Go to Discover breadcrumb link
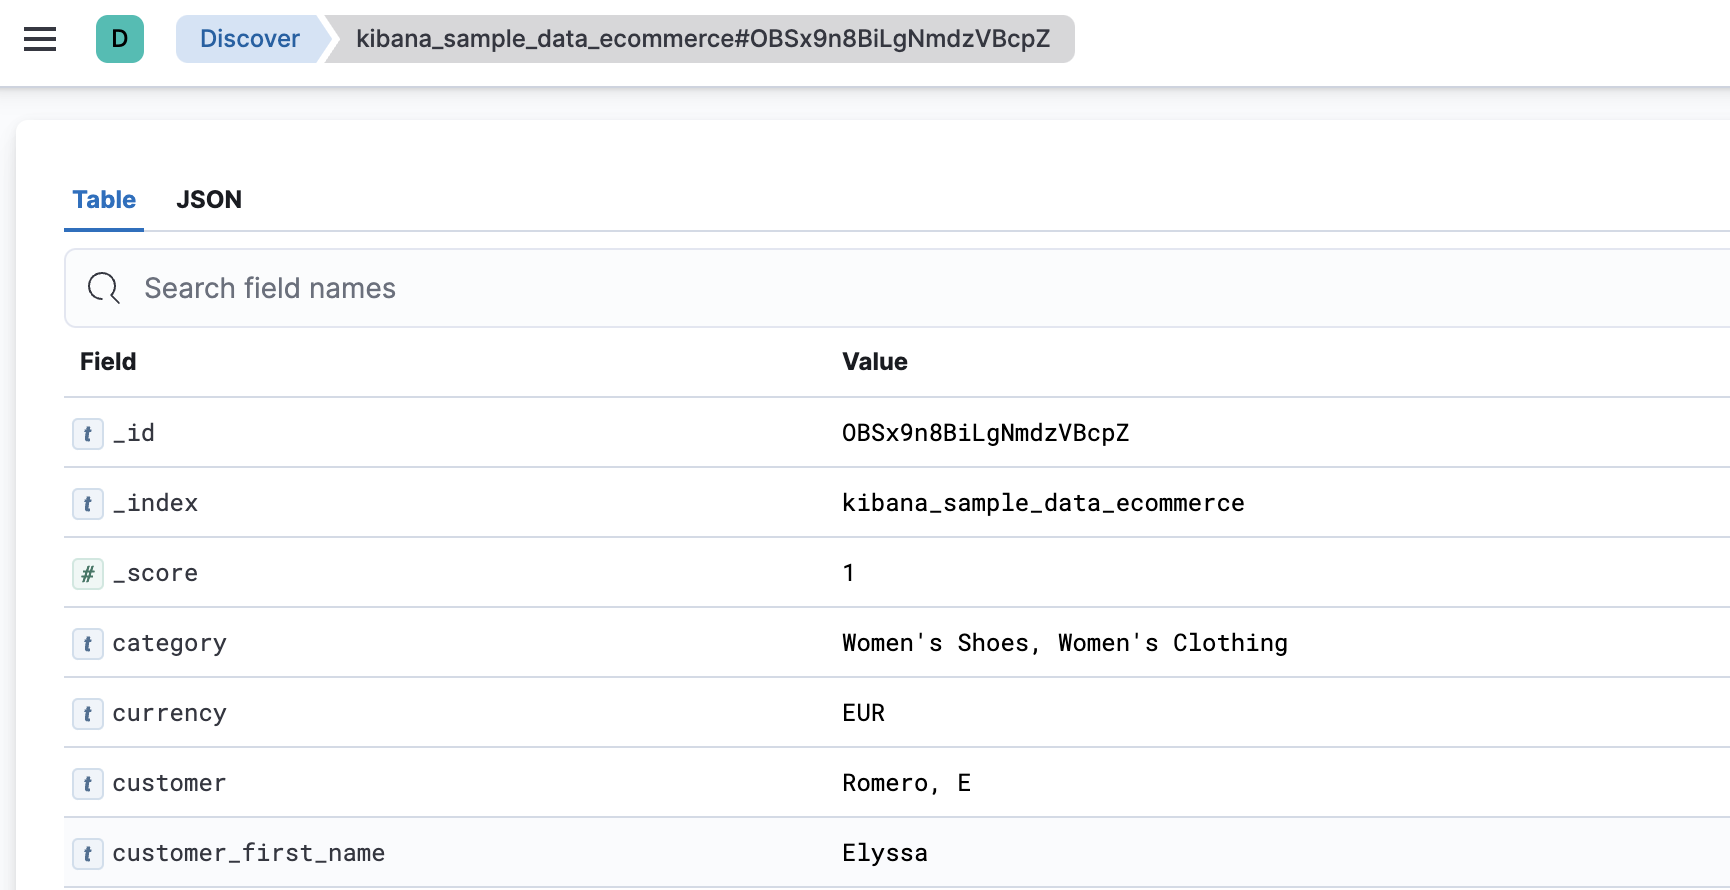This screenshot has width=1730, height=890. tap(250, 39)
